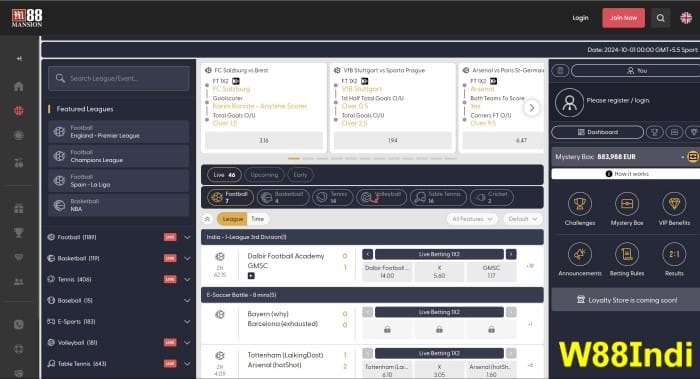Image resolution: width=700 pixels, height=379 pixels.
Task: Switch to the Upcoming matches filter
Action: pos(264,175)
